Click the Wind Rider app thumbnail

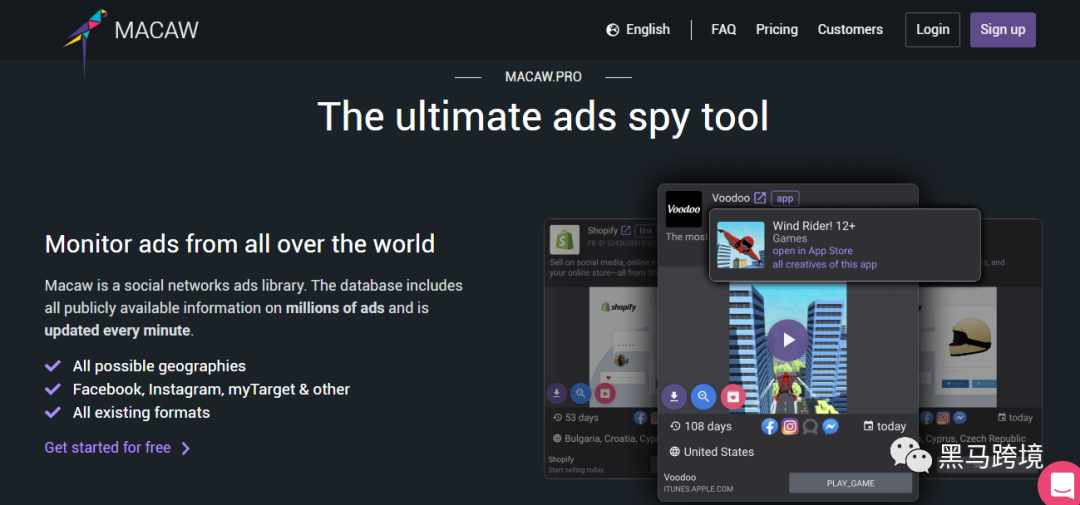(x=740, y=245)
